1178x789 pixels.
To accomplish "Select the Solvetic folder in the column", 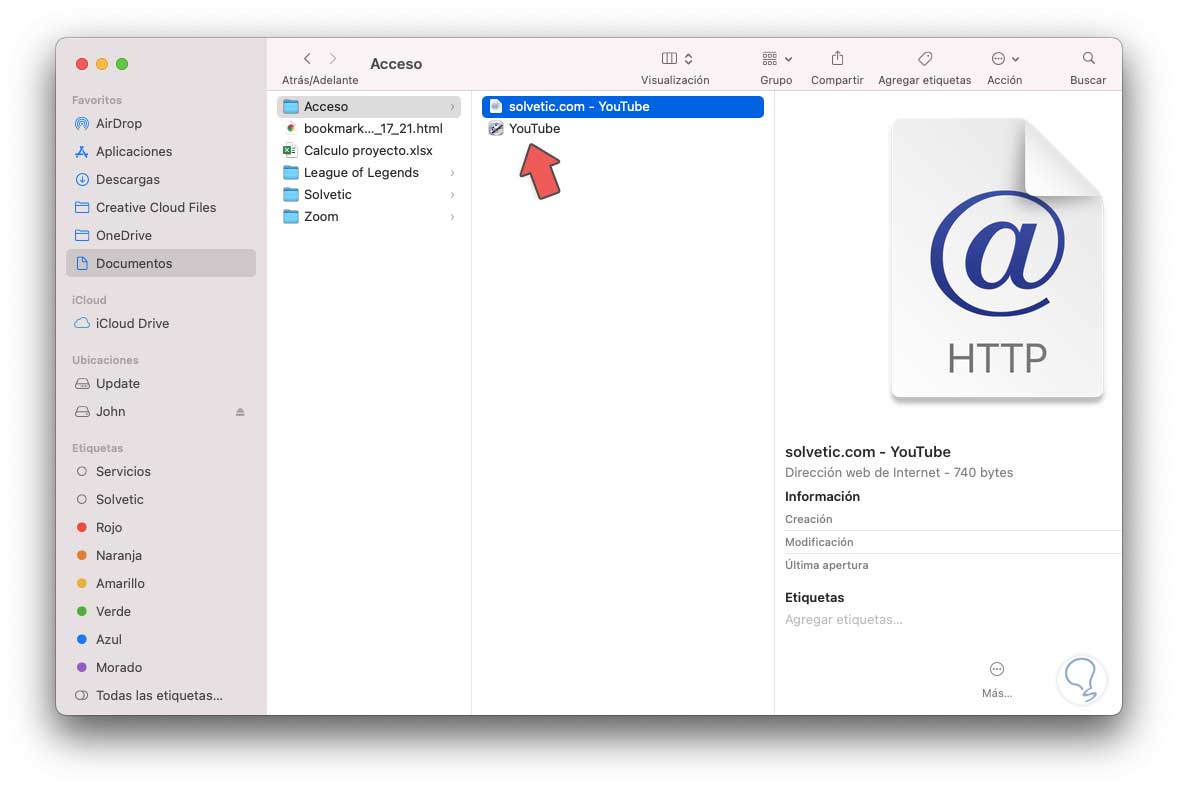I will pyautogui.click(x=369, y=195).
